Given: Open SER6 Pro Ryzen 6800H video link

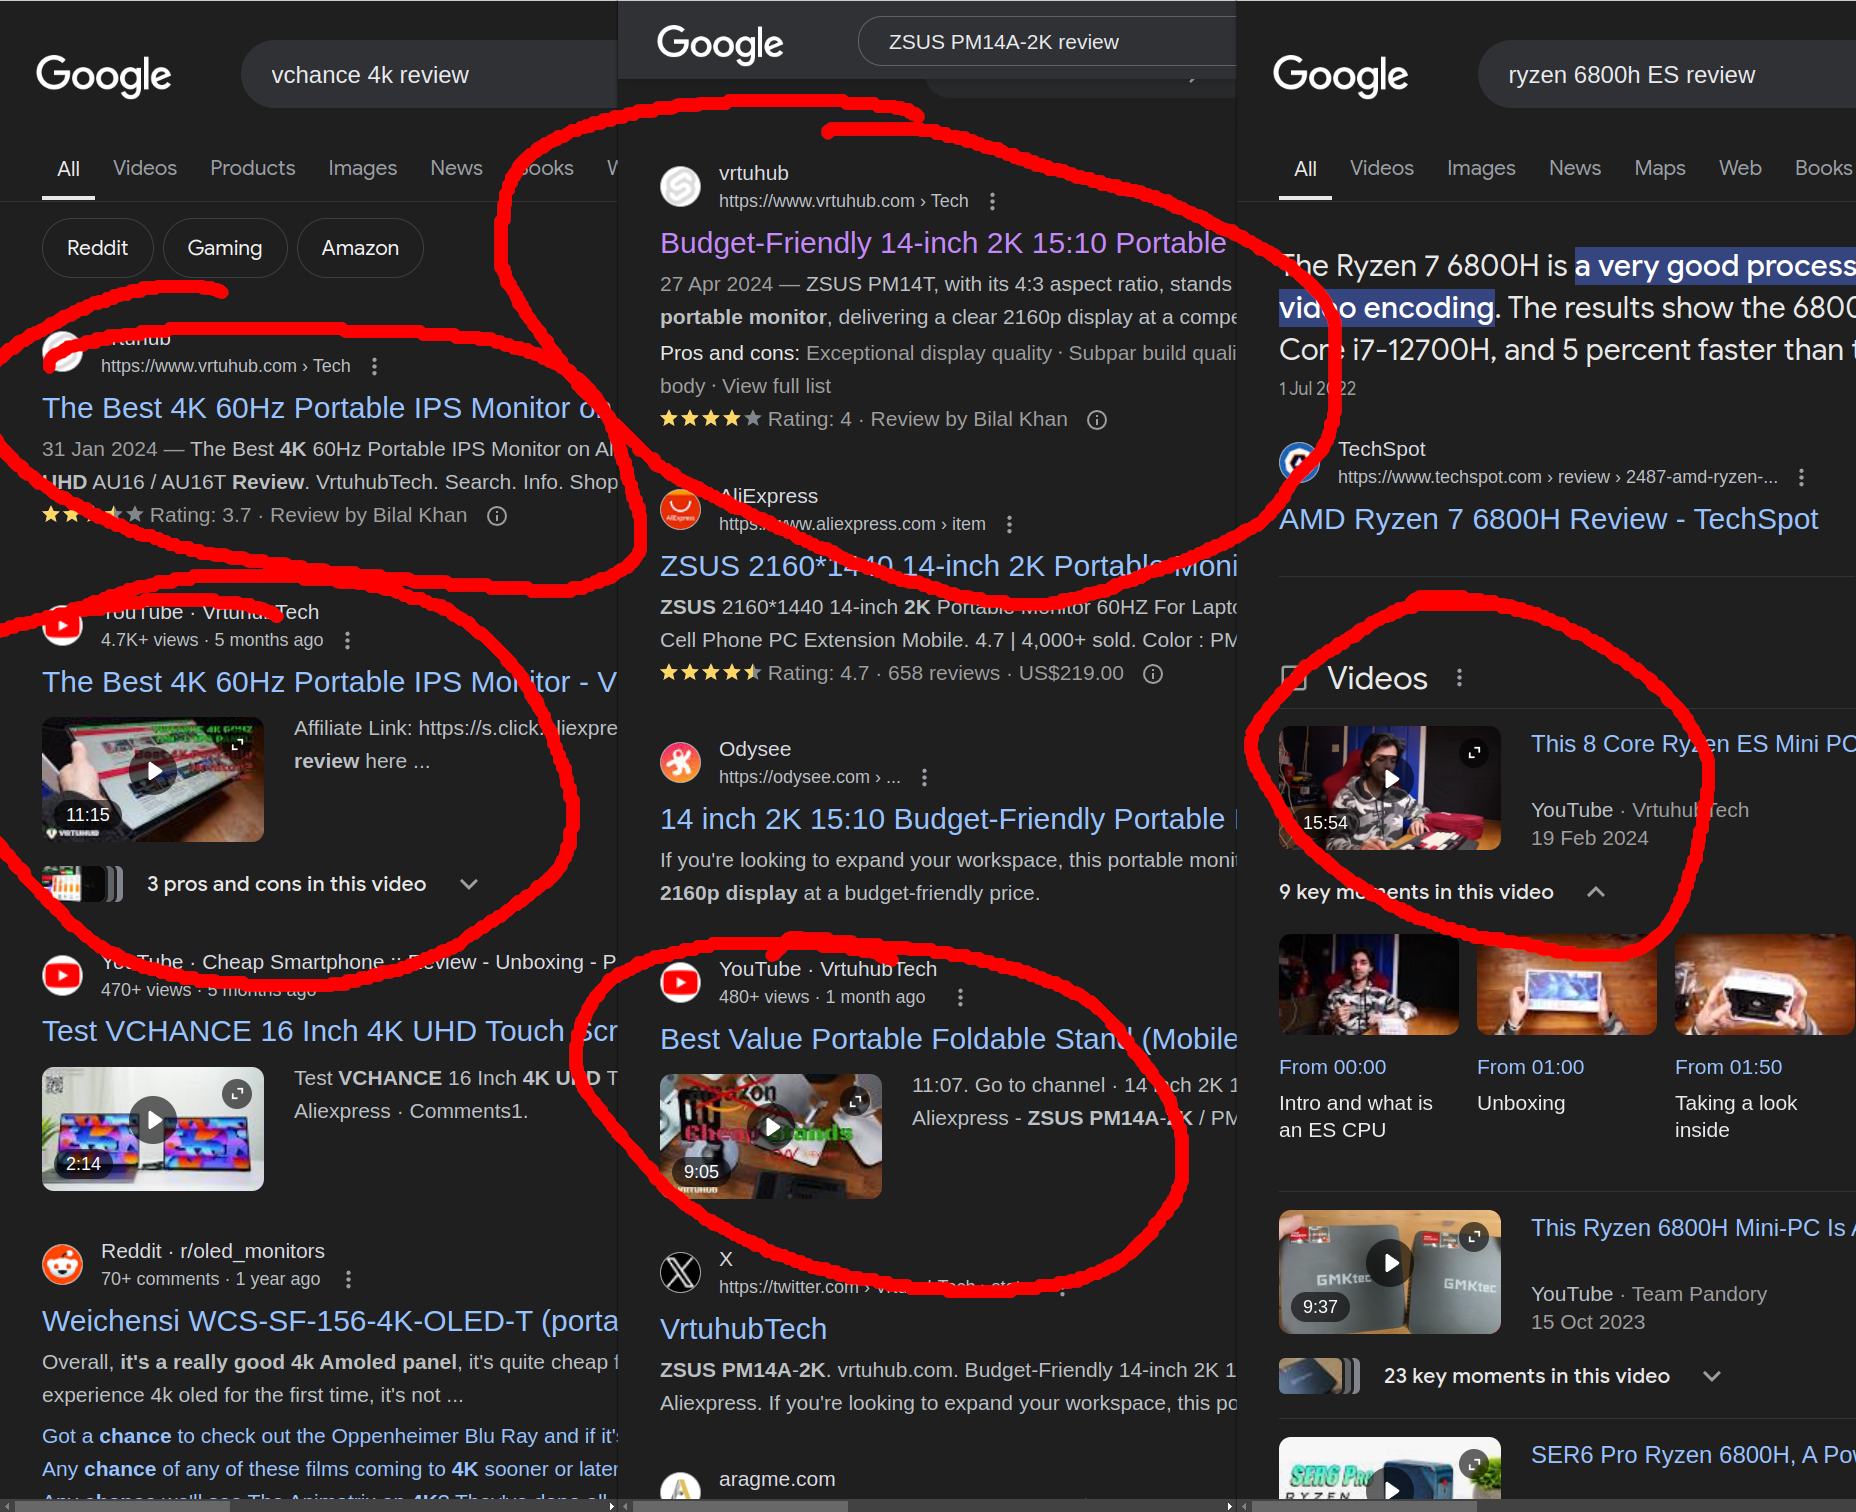Looking at the screenshot, I should coord(1693,1455).
